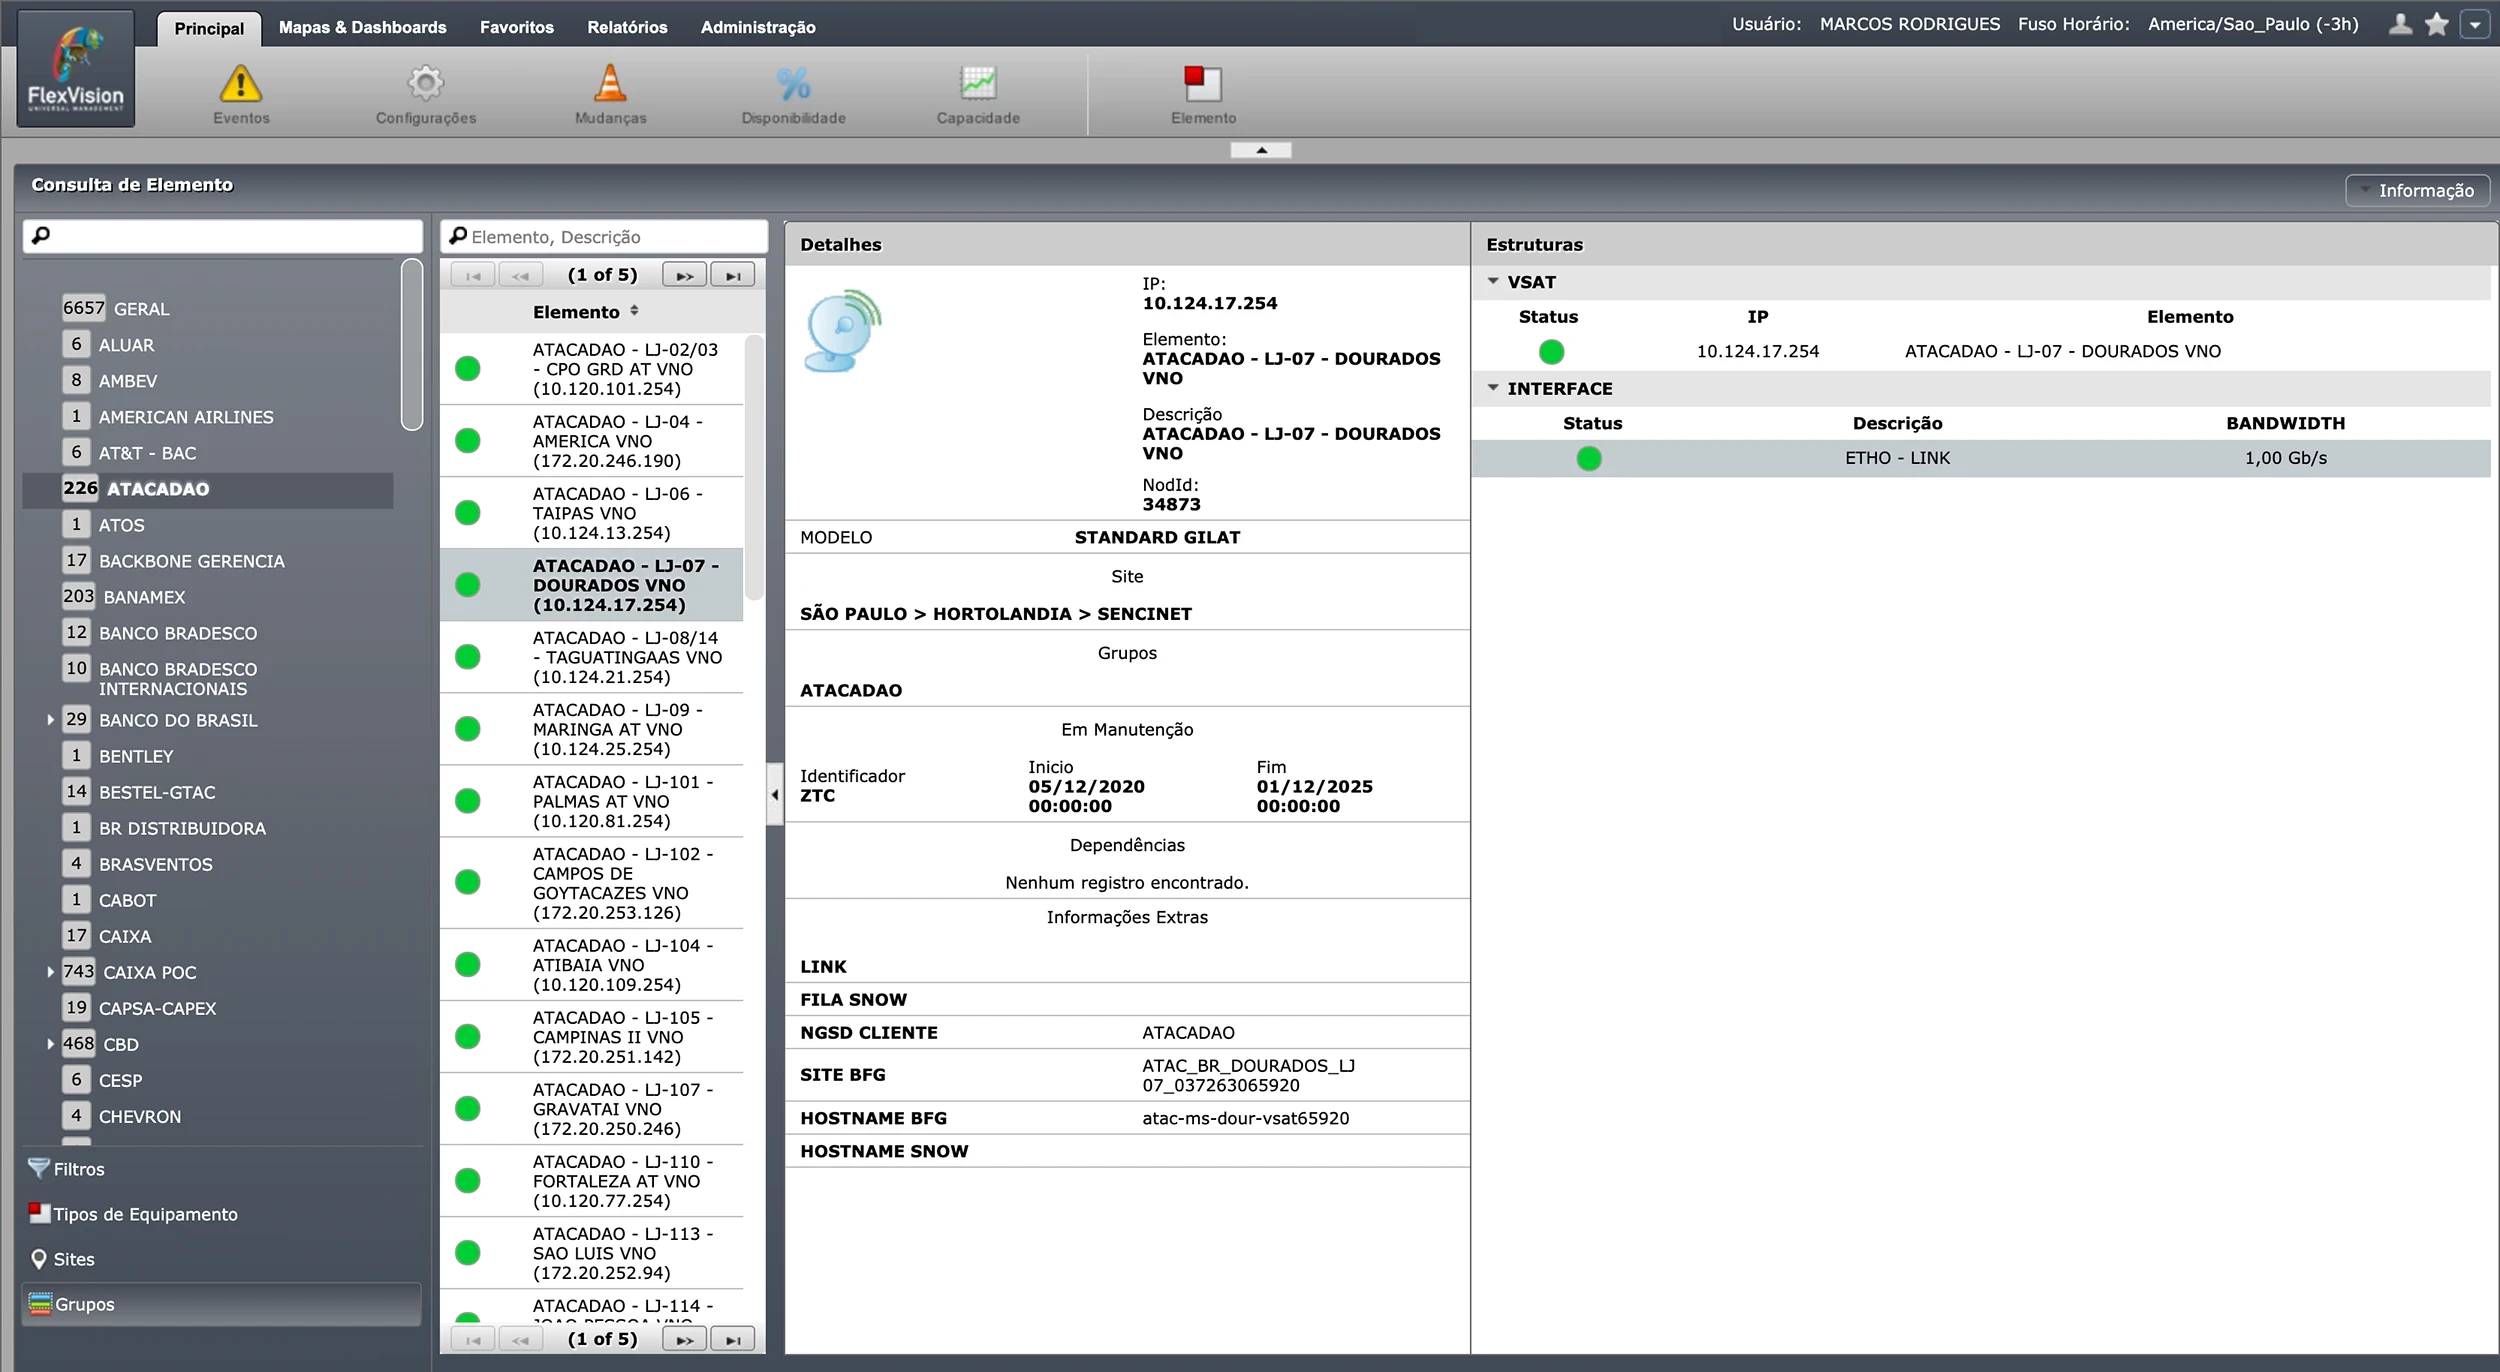Click the ETHO - LINK interface description

(x=1897, y=458)
